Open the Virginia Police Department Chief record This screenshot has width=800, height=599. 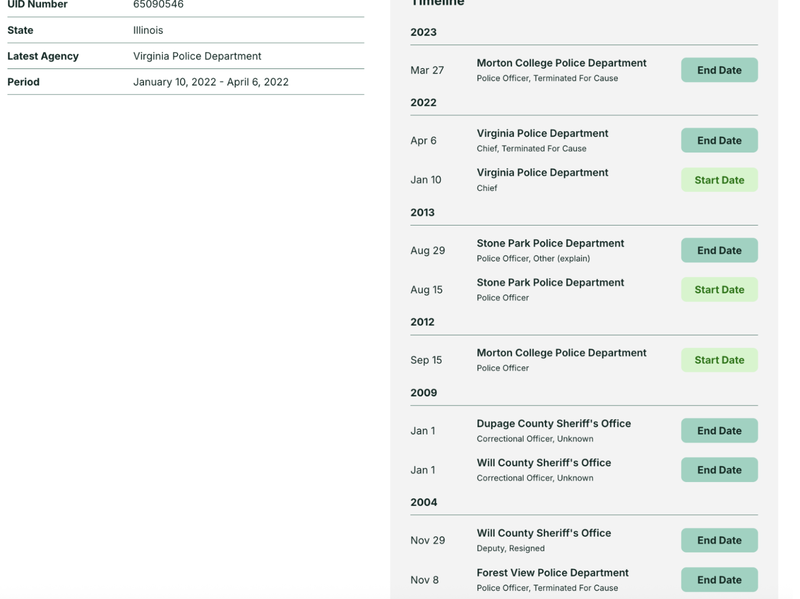[544, 172]
